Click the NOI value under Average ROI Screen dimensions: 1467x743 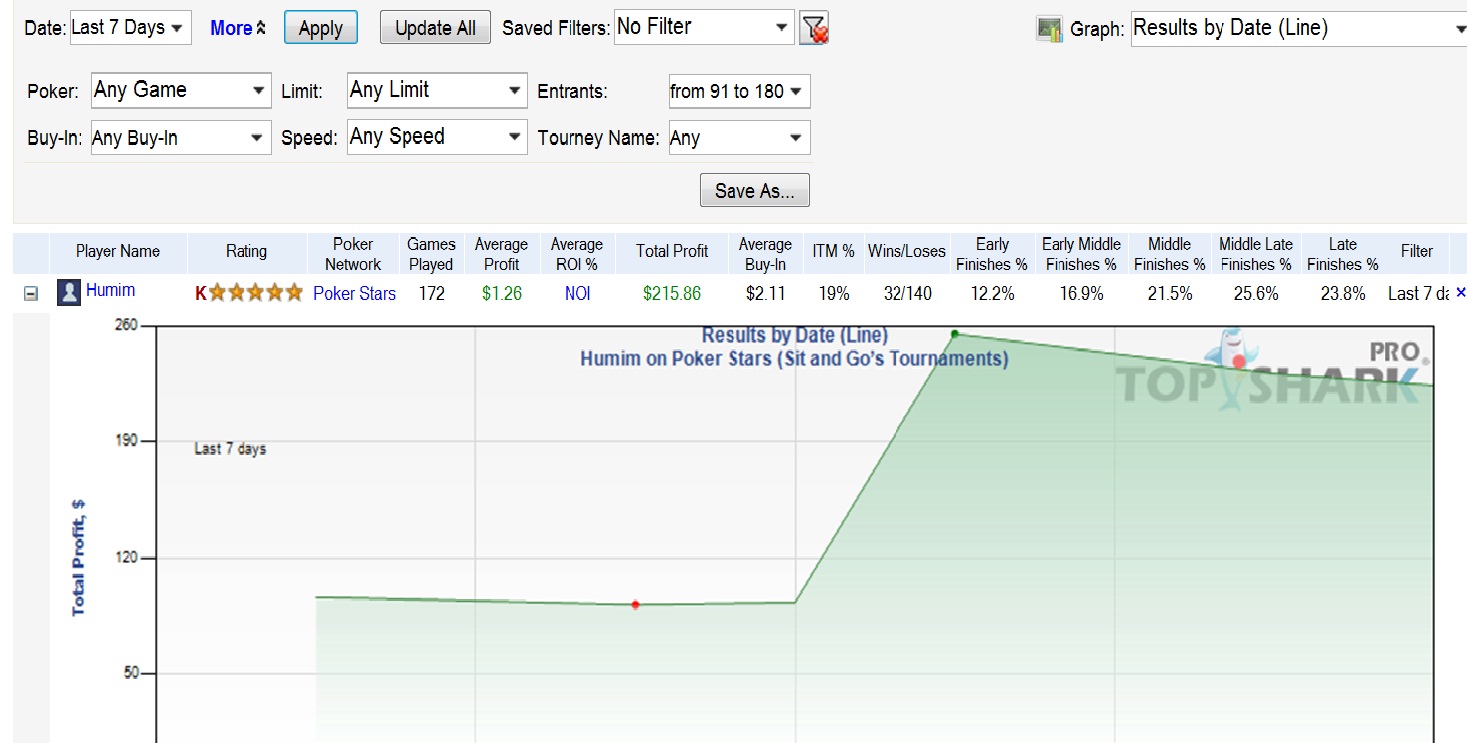click(577, 294)
